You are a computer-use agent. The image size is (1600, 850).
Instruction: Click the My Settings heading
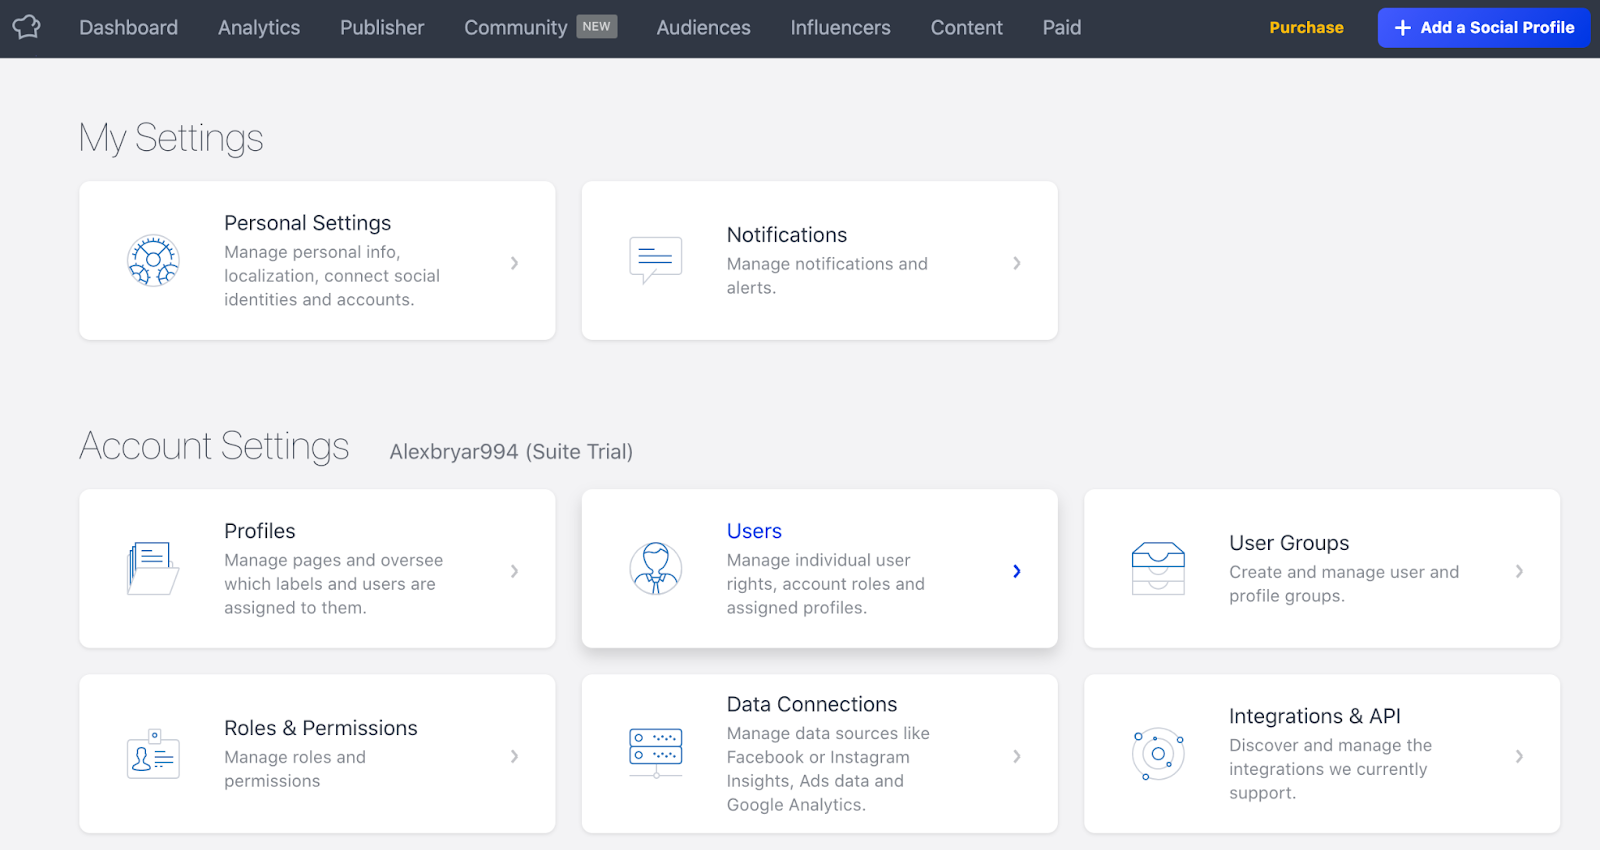[171, 138]
